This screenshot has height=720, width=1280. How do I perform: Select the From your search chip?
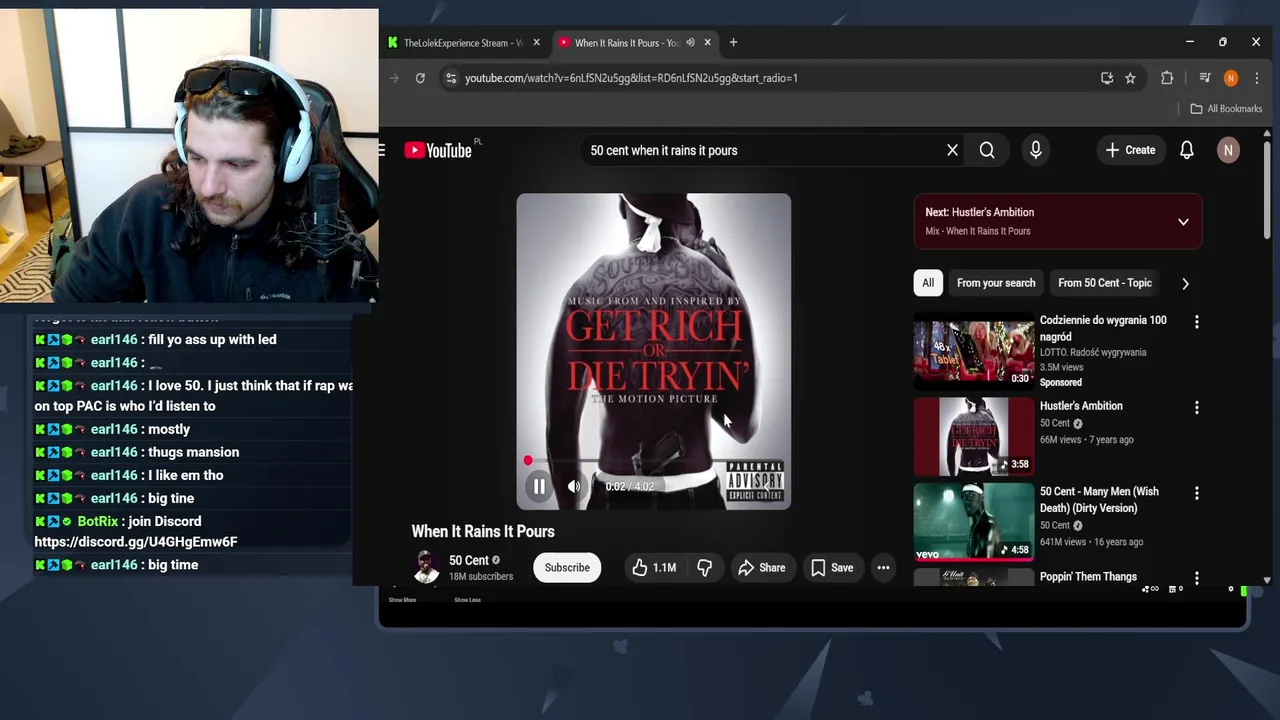pyautogui.click(x=996, y=283)
